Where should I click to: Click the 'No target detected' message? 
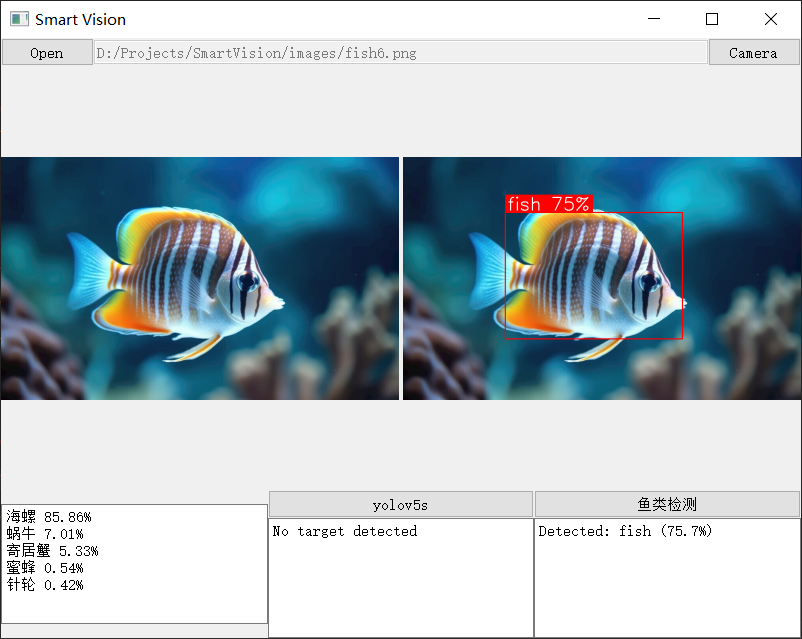[345, 531]
